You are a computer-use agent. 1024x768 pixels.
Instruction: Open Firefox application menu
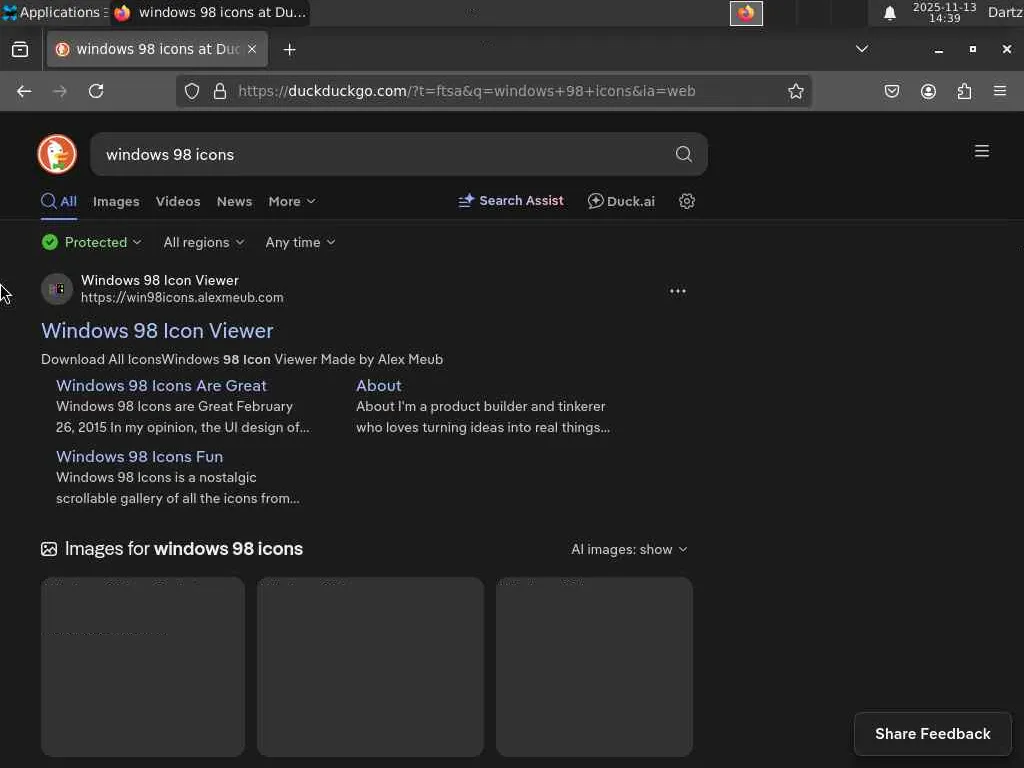click(999, 91)
